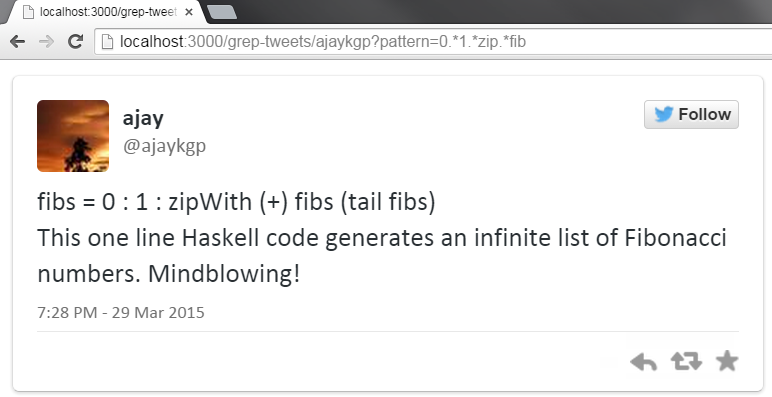Reload the page with refresh icon
772x397 pixels.
pyautogui.click(x=75, y=41)
